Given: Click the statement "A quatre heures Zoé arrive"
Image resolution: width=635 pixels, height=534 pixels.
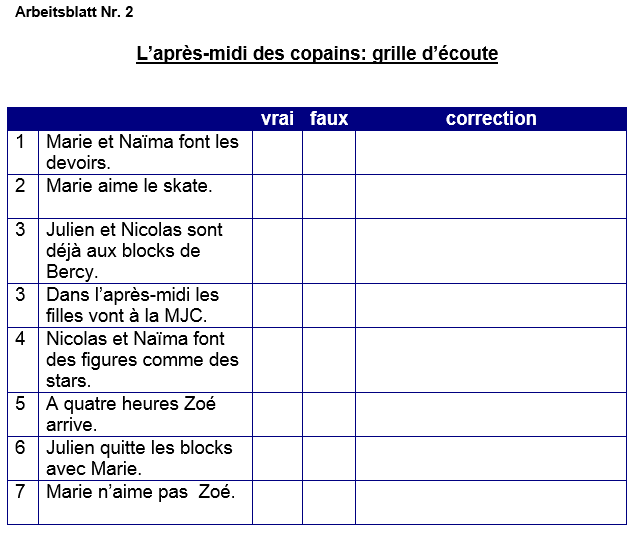Looking at the screenshot, I should click(130, 414).
